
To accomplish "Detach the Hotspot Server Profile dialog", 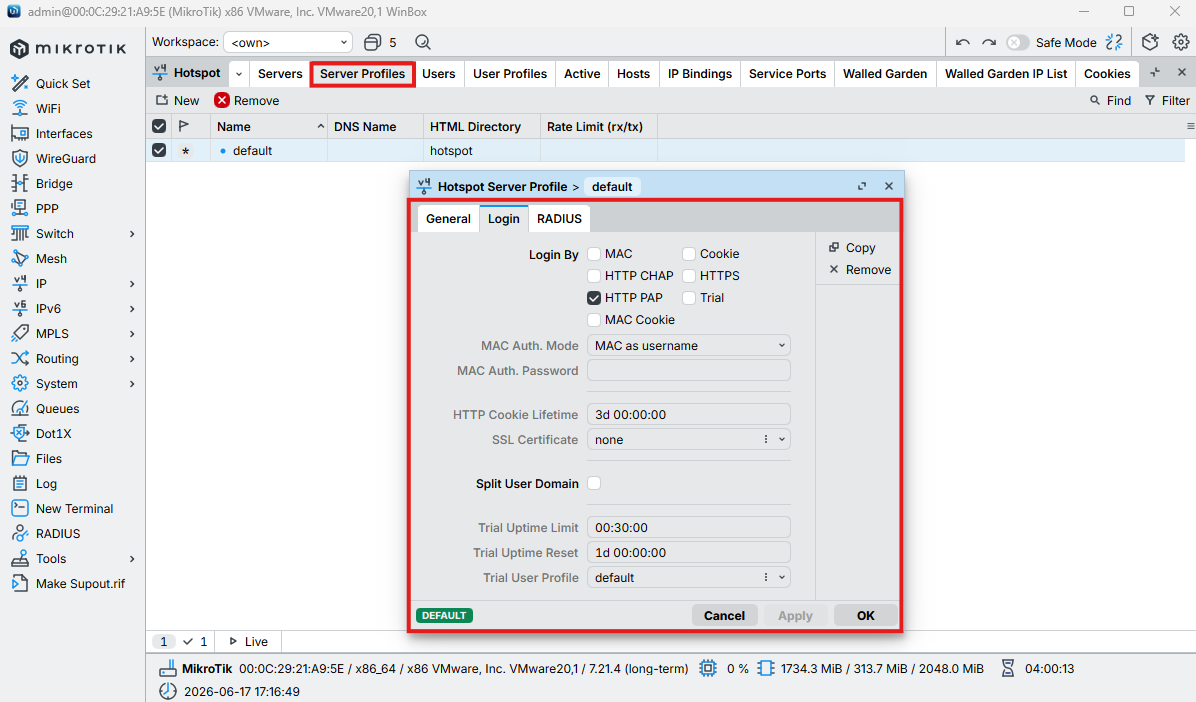I will click(862, 186).
